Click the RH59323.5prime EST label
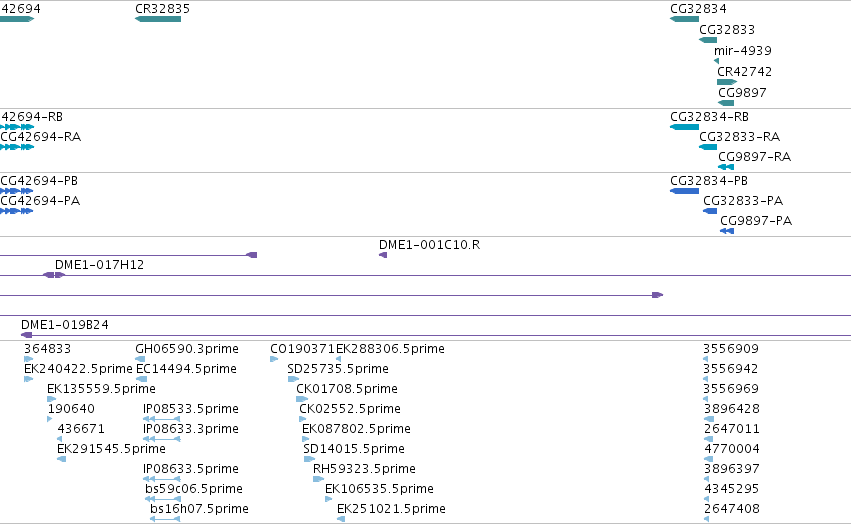 pyautogui.click(x=364, y=469)
